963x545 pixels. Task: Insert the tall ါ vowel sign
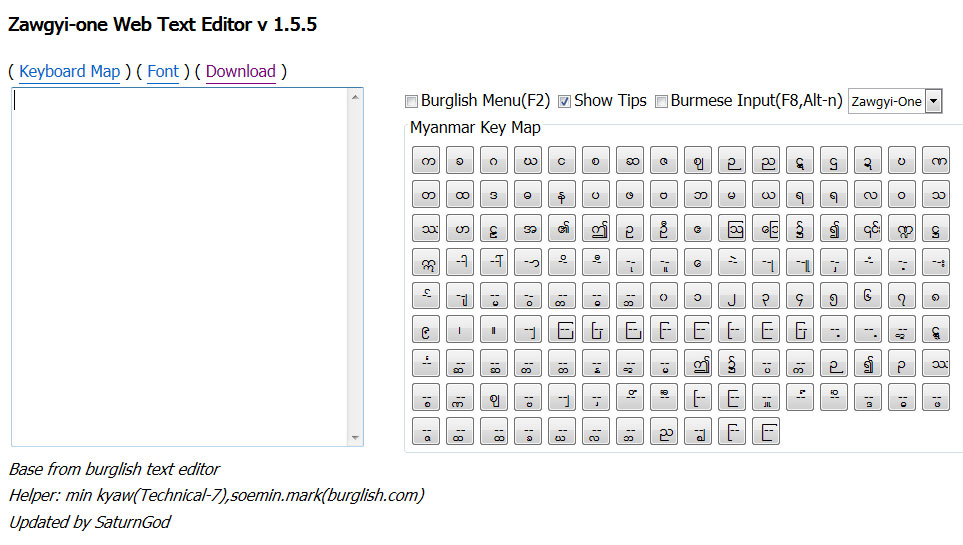pos(460,263)
